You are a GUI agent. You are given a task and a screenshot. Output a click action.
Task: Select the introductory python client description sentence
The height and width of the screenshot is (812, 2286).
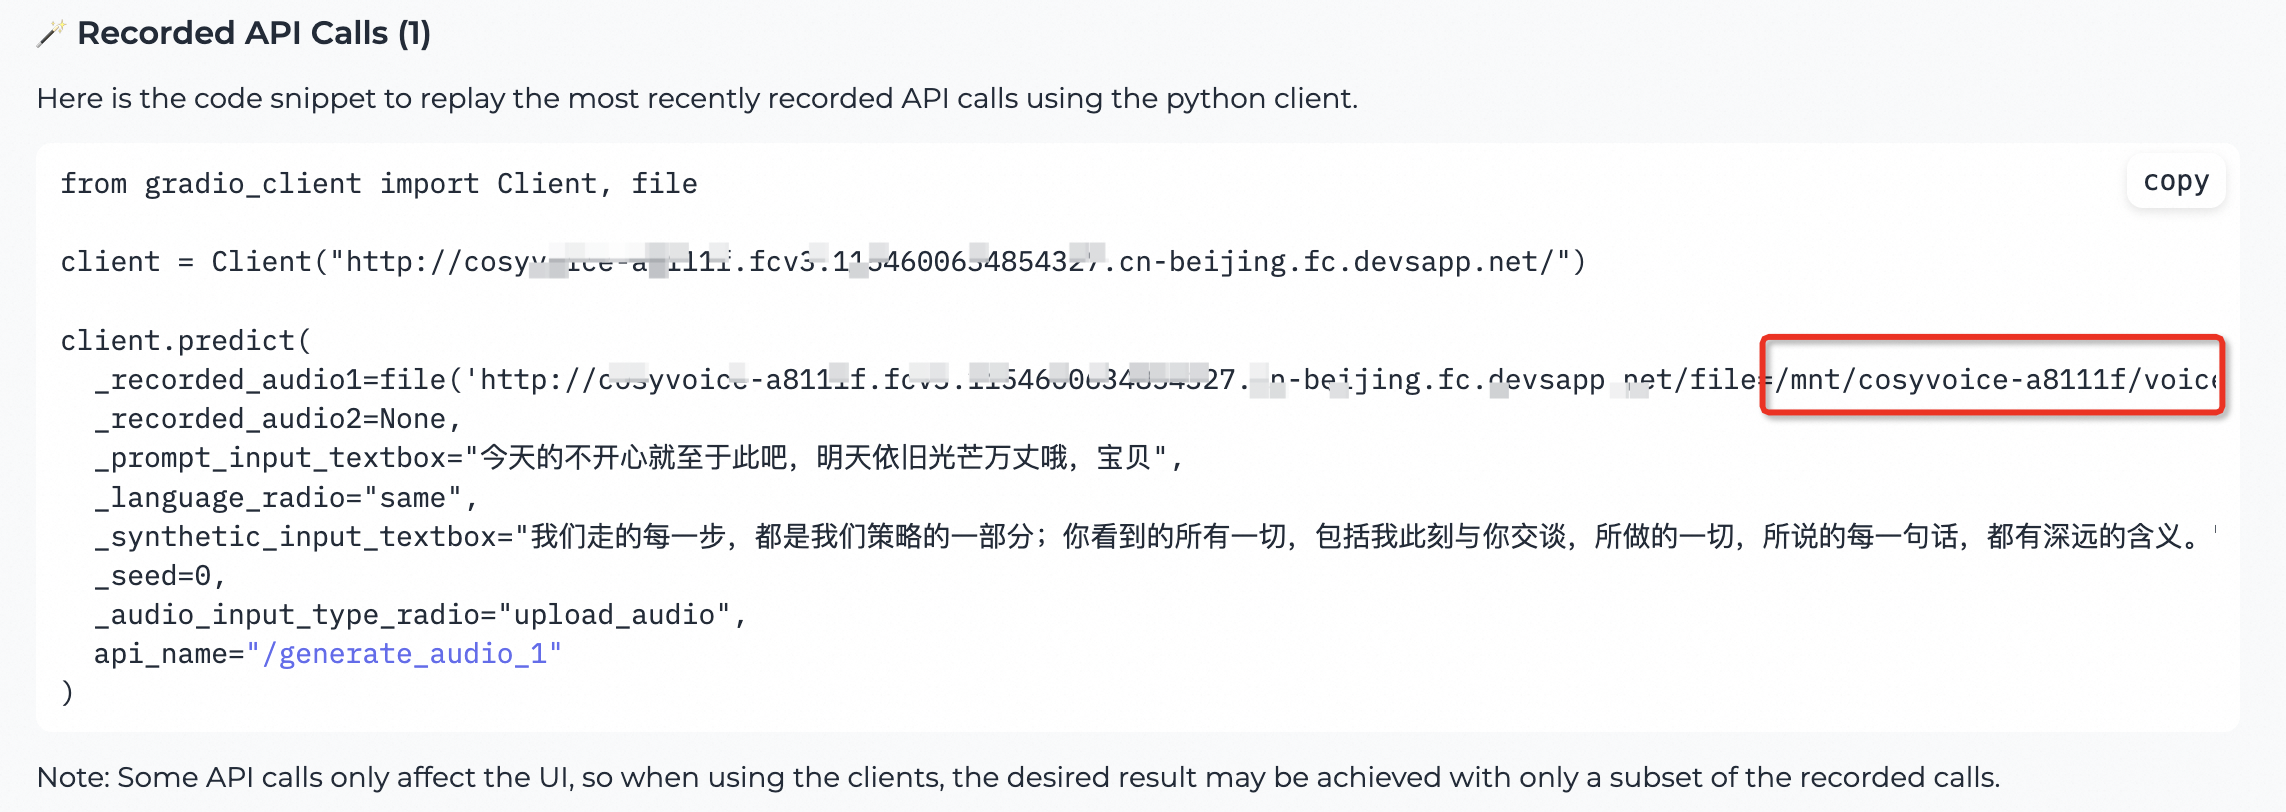698,98
